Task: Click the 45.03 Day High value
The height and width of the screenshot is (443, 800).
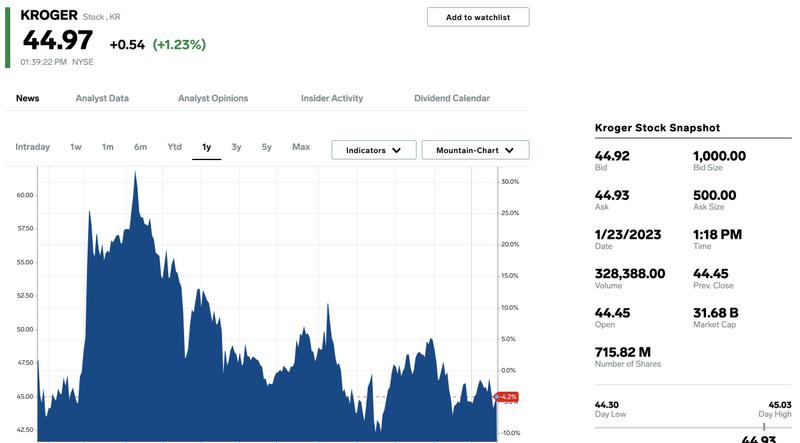Action: 780,405
